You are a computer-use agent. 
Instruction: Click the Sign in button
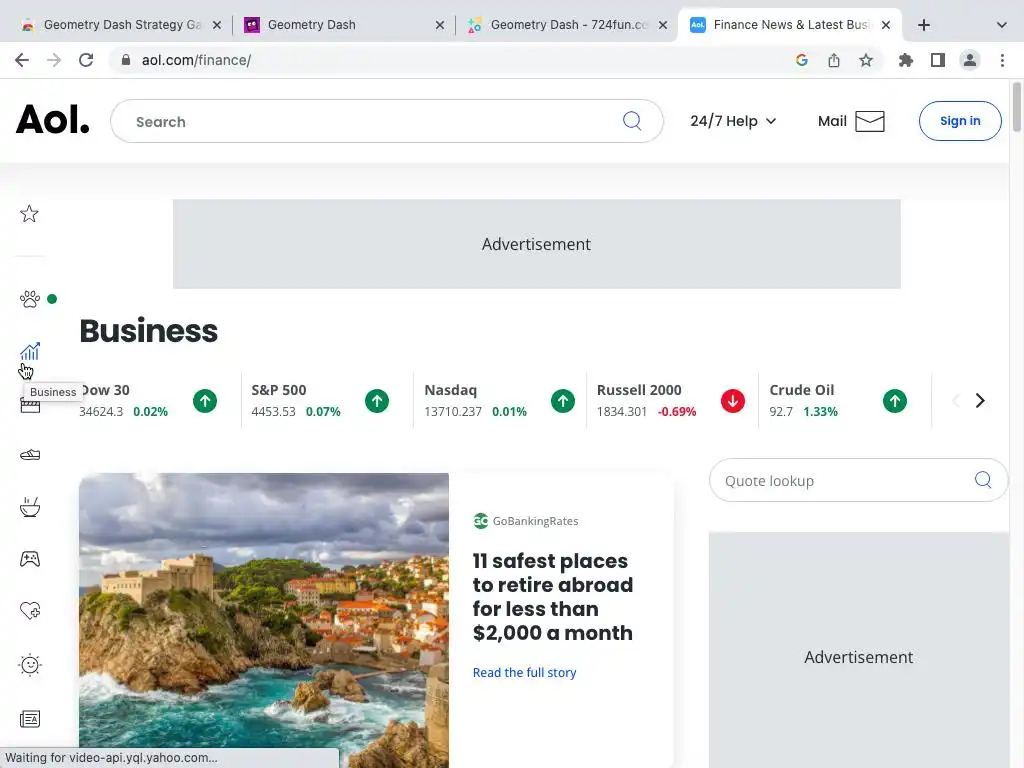[x=960, y=121]
